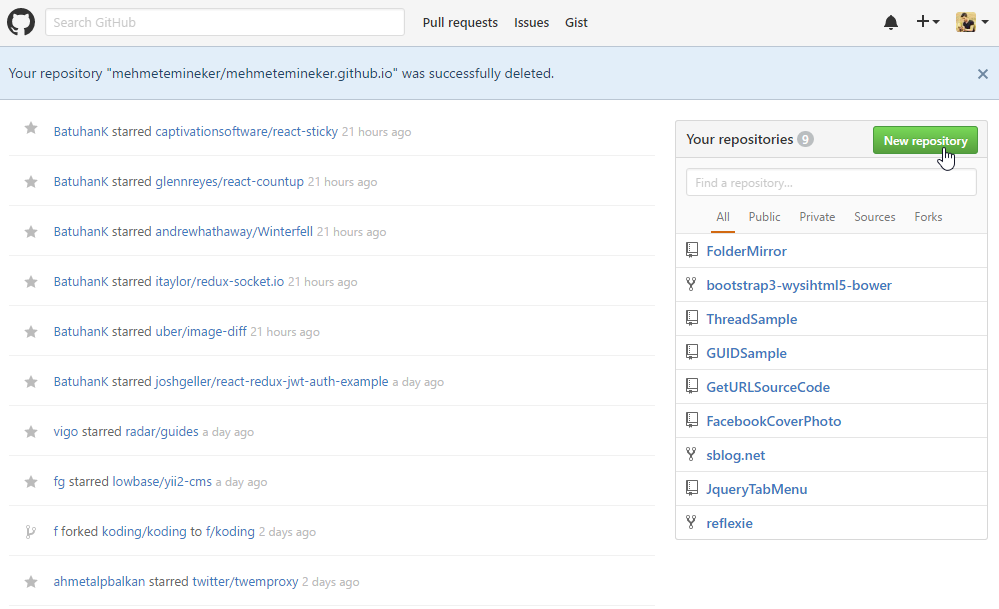The width and height of the screenshot is (999, 609).
Task: Select the All repositories tab
Action: point(722,217)
